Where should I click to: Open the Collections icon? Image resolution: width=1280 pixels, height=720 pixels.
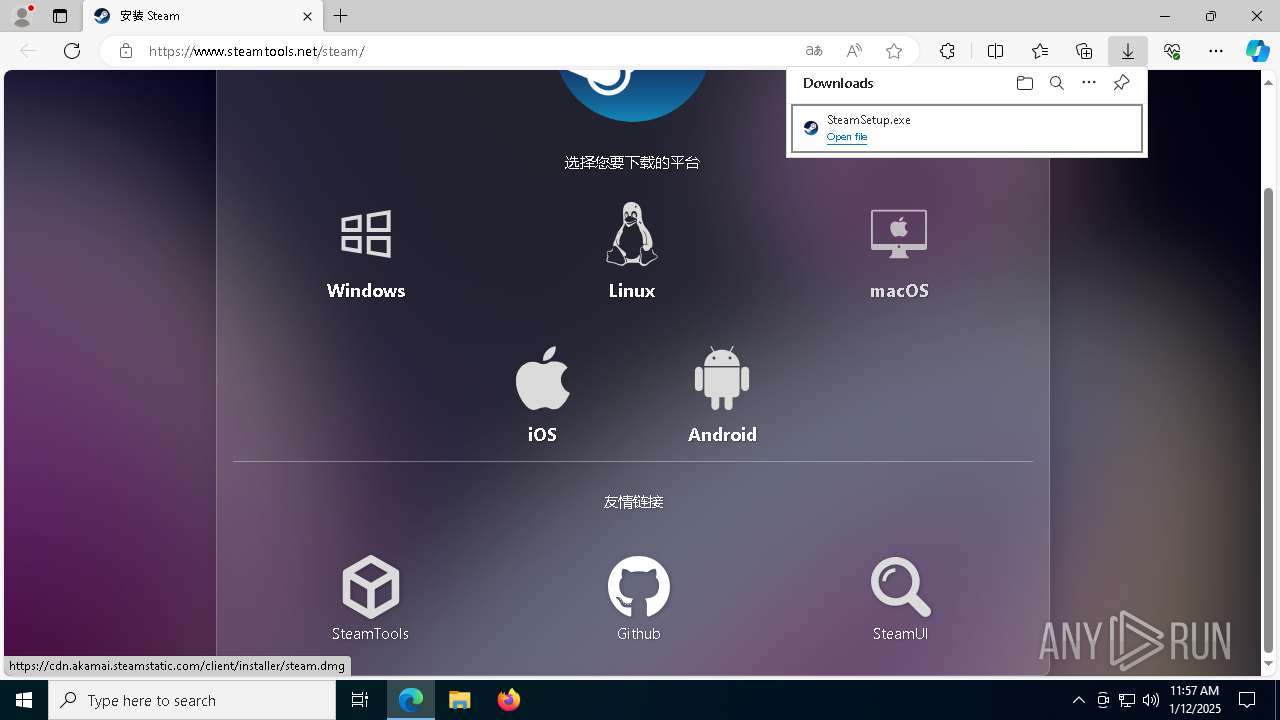point(1084,51)
